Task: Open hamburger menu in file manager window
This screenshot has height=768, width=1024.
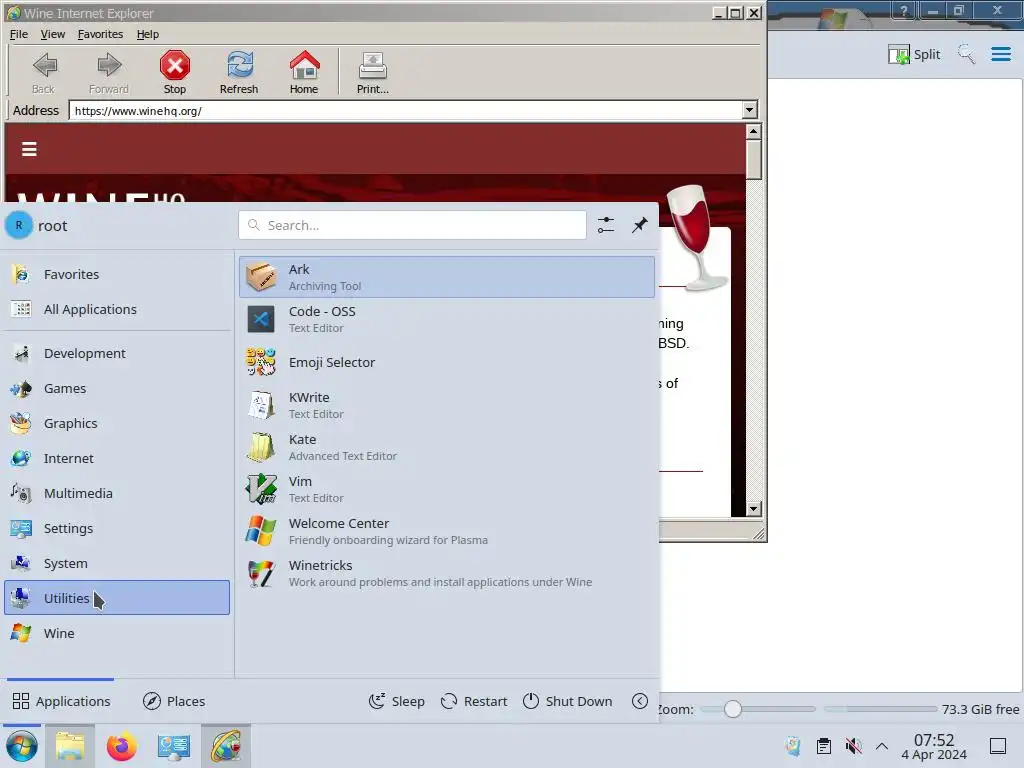Action: pos(1000,54)
